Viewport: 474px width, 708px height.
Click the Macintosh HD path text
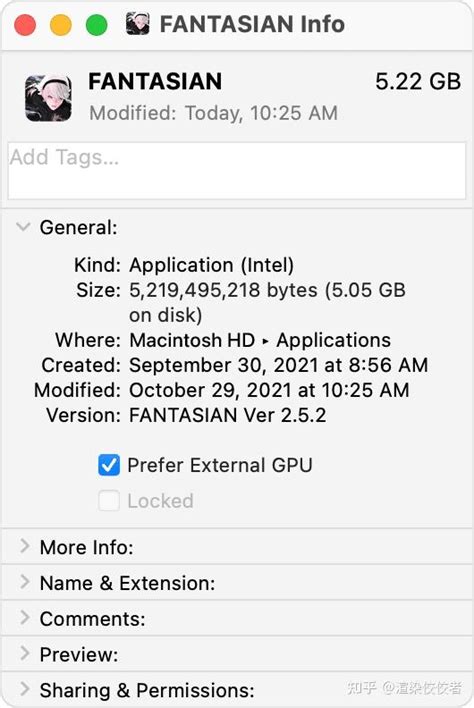[192, 340]
